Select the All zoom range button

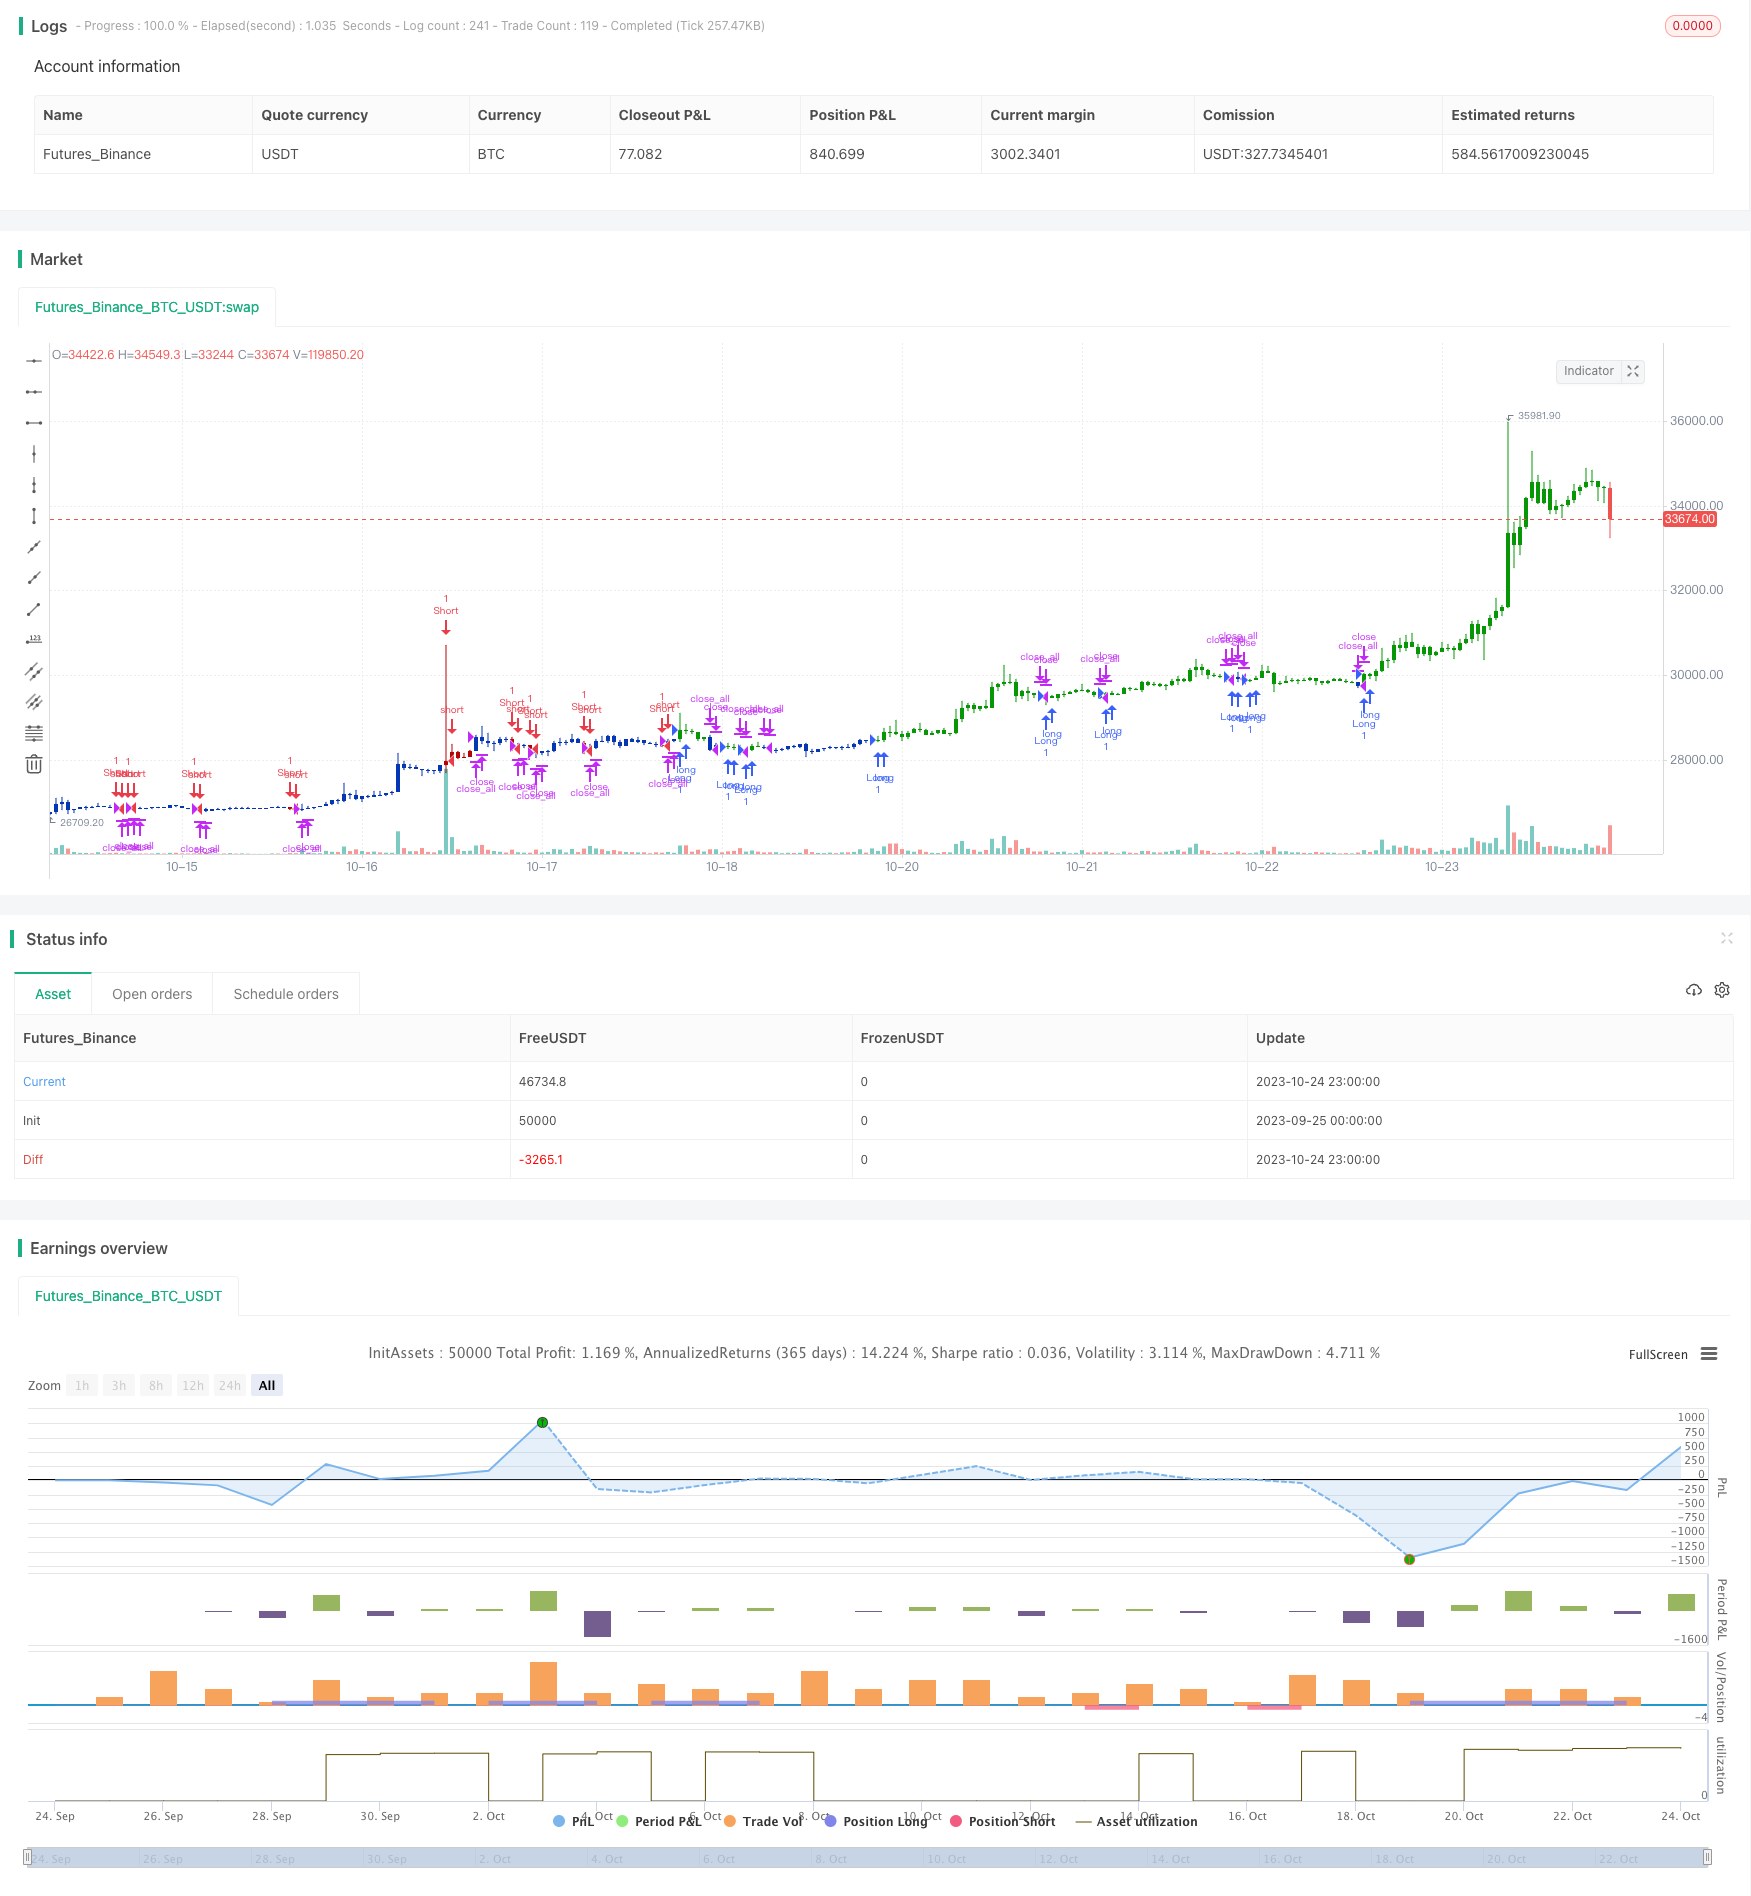pos(267,1386)
